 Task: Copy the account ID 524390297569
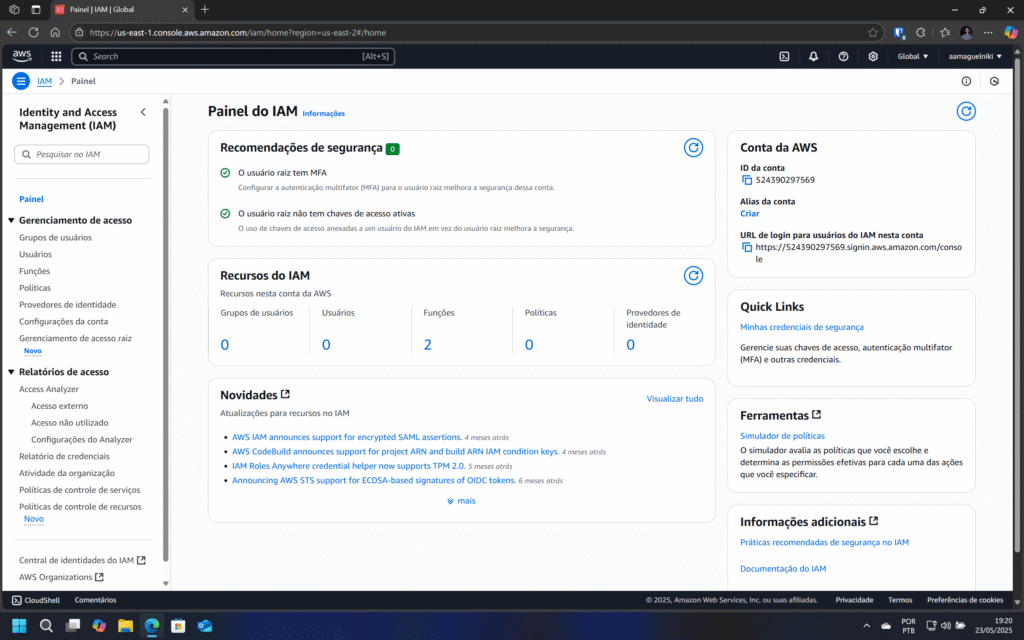click(x=746, y=180)
